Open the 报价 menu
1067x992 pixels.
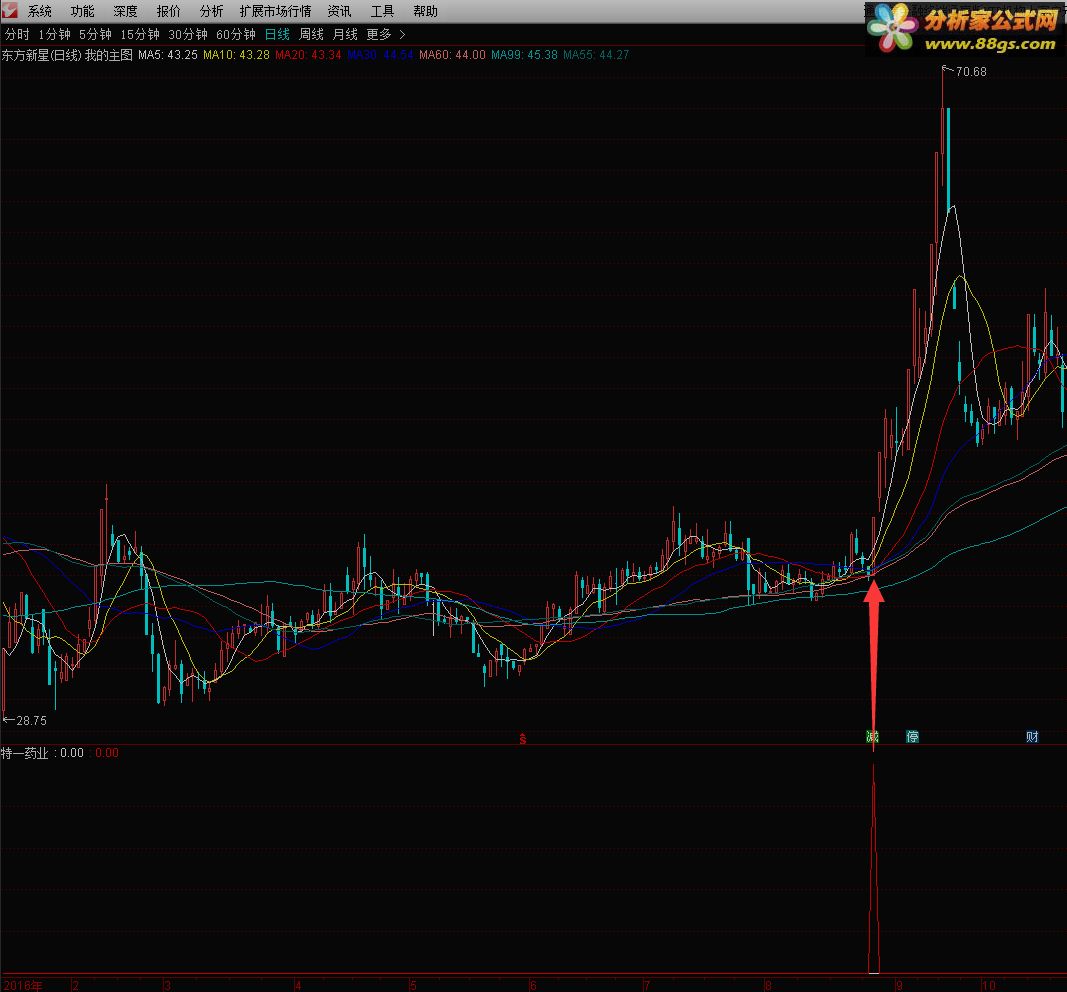coord(168,12)
